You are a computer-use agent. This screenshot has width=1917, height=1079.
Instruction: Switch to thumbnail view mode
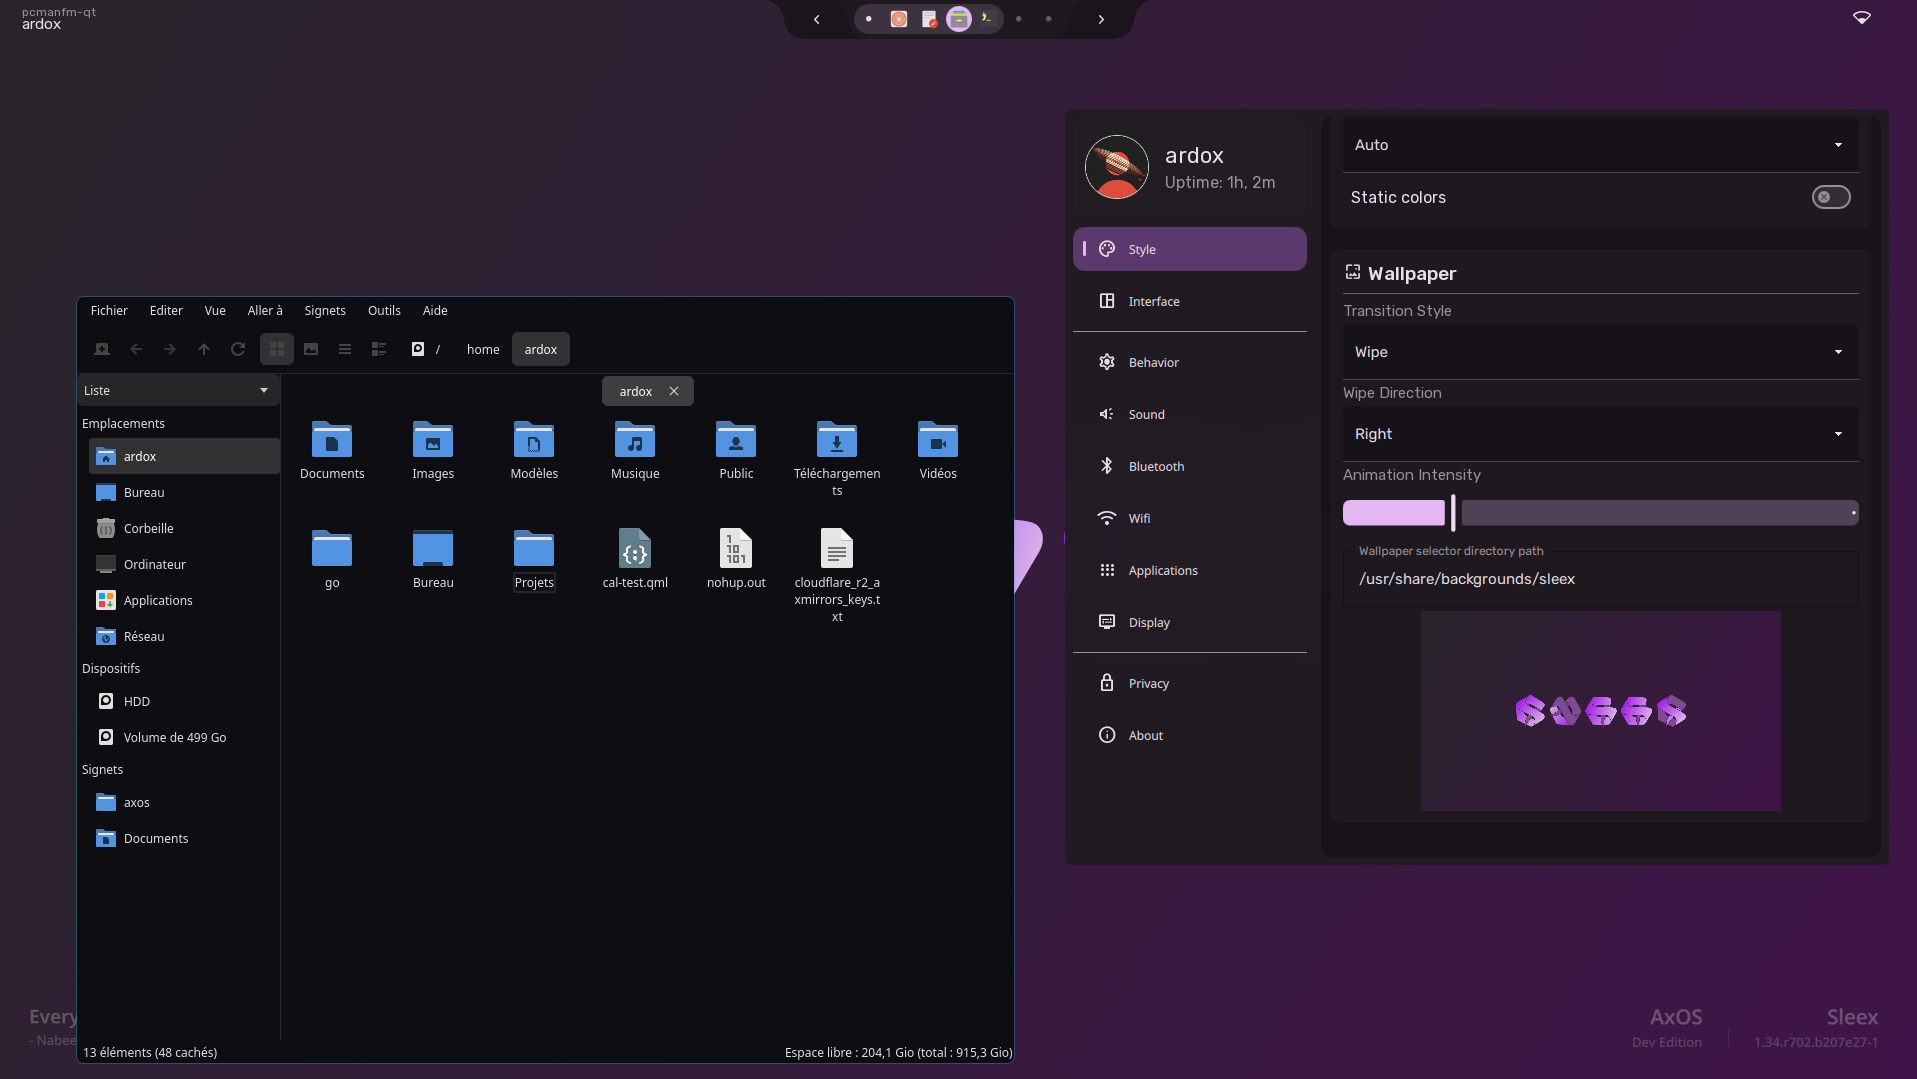click(311, 349)
